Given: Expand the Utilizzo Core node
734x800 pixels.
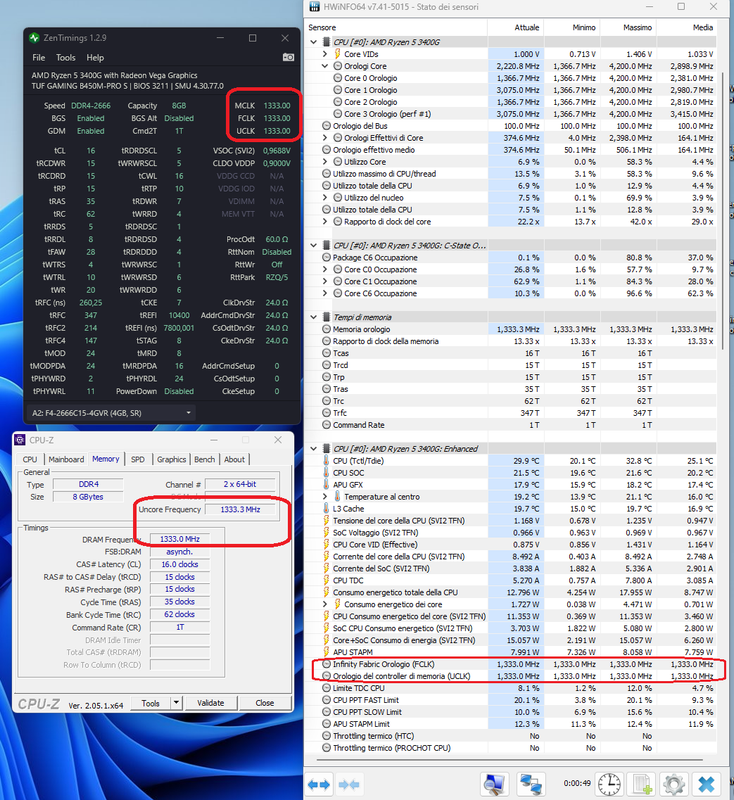Looking at the screenshot, I should (x=325, y=162).
